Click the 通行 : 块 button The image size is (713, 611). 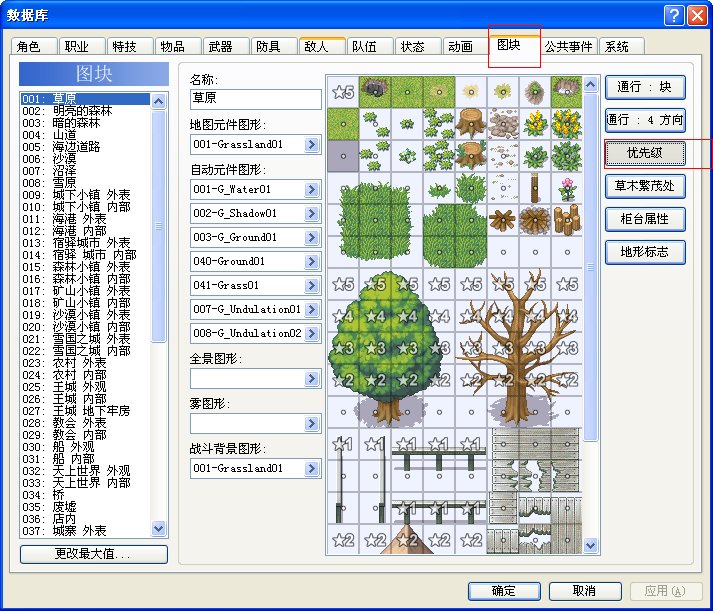[x=645, y=87]
